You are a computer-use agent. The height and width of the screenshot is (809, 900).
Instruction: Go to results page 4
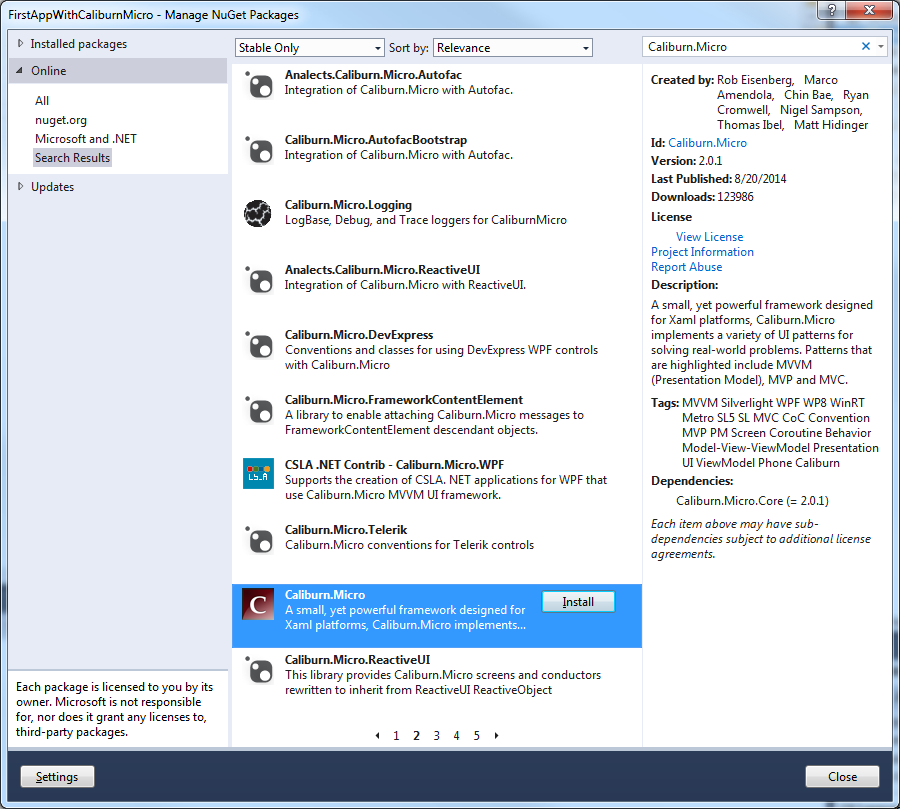[x=456, y=736]
